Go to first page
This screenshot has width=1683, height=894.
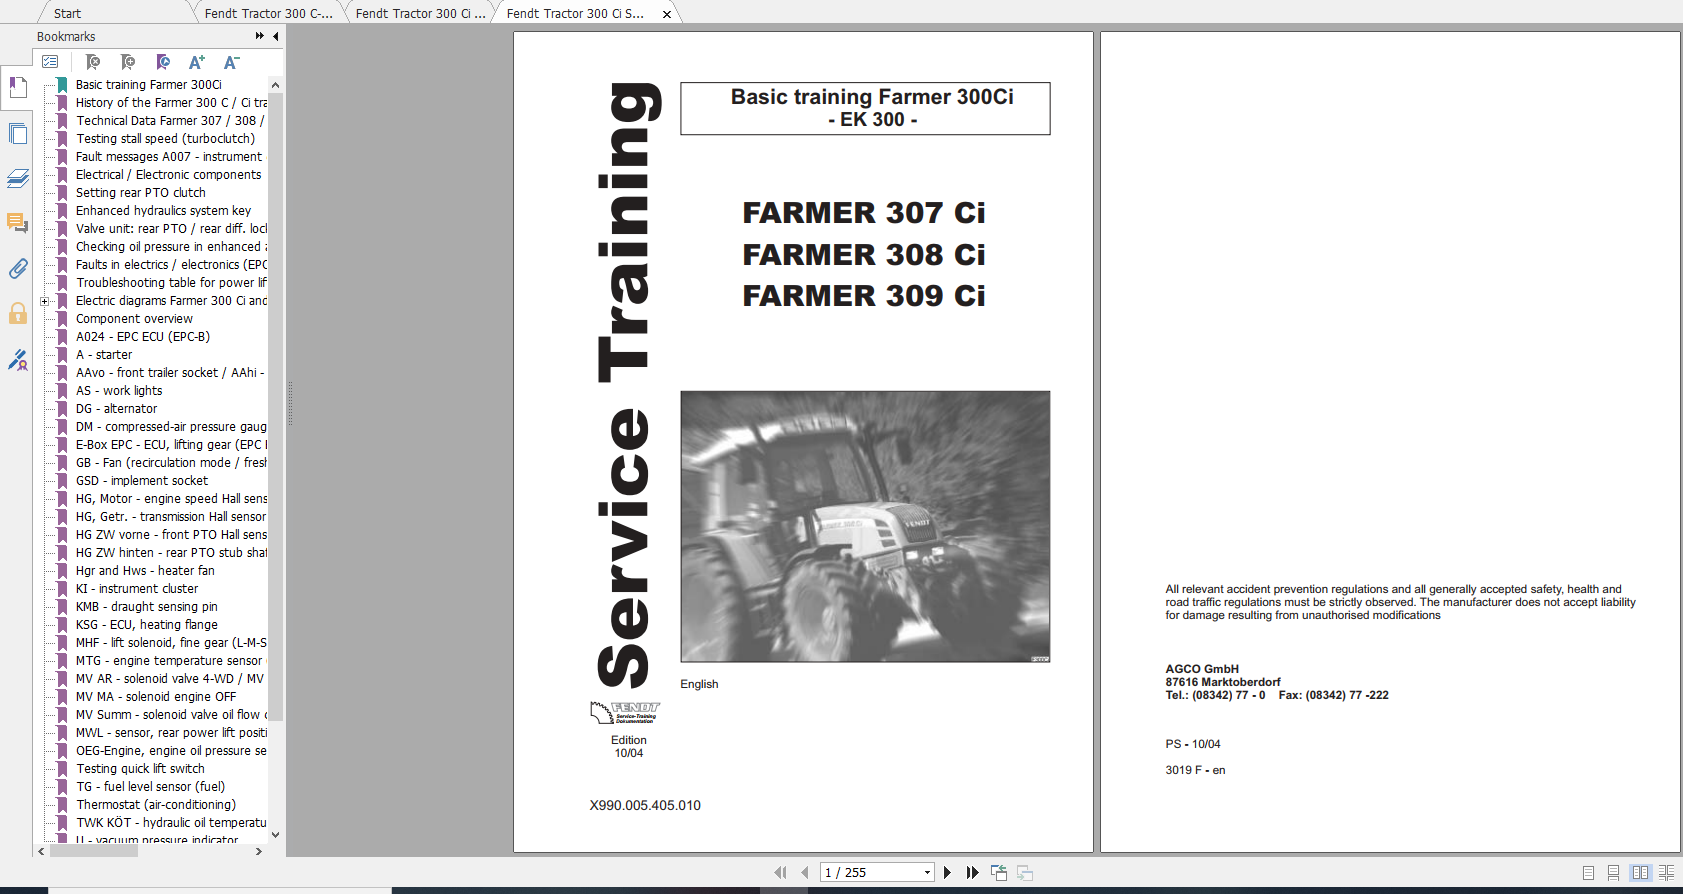point(781,873)
